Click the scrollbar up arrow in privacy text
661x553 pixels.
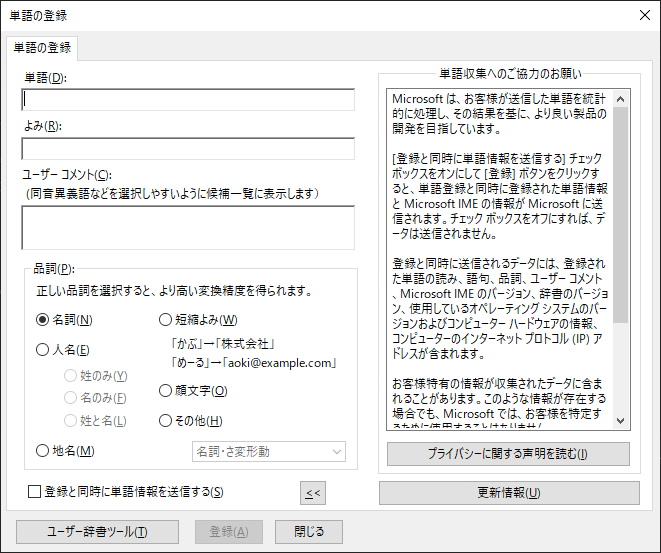pos(621,99)
